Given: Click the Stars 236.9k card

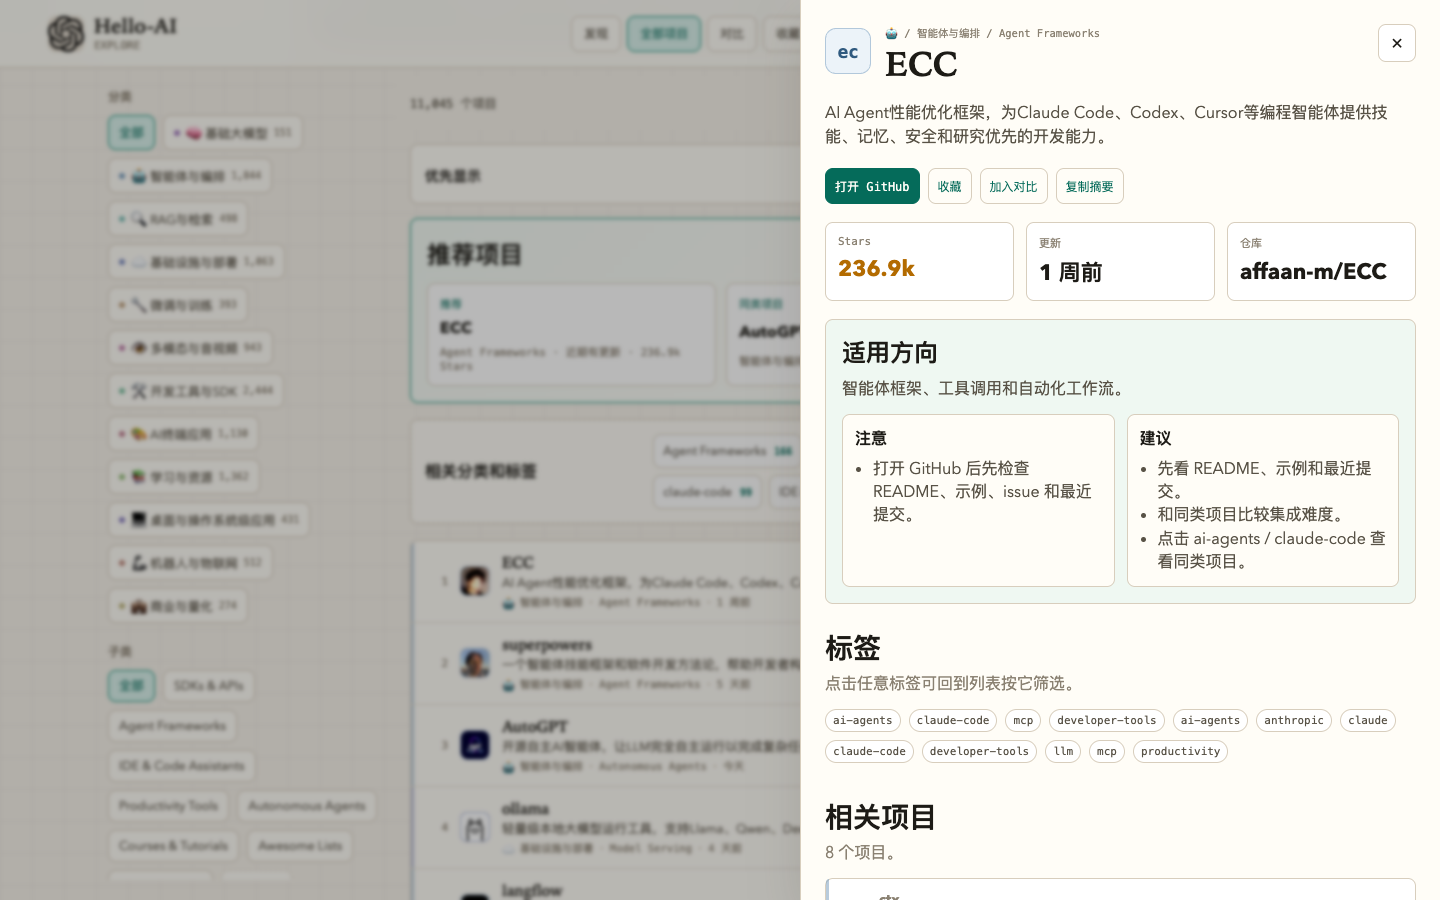Looking at the screenshot, I should tap(919, 261).
